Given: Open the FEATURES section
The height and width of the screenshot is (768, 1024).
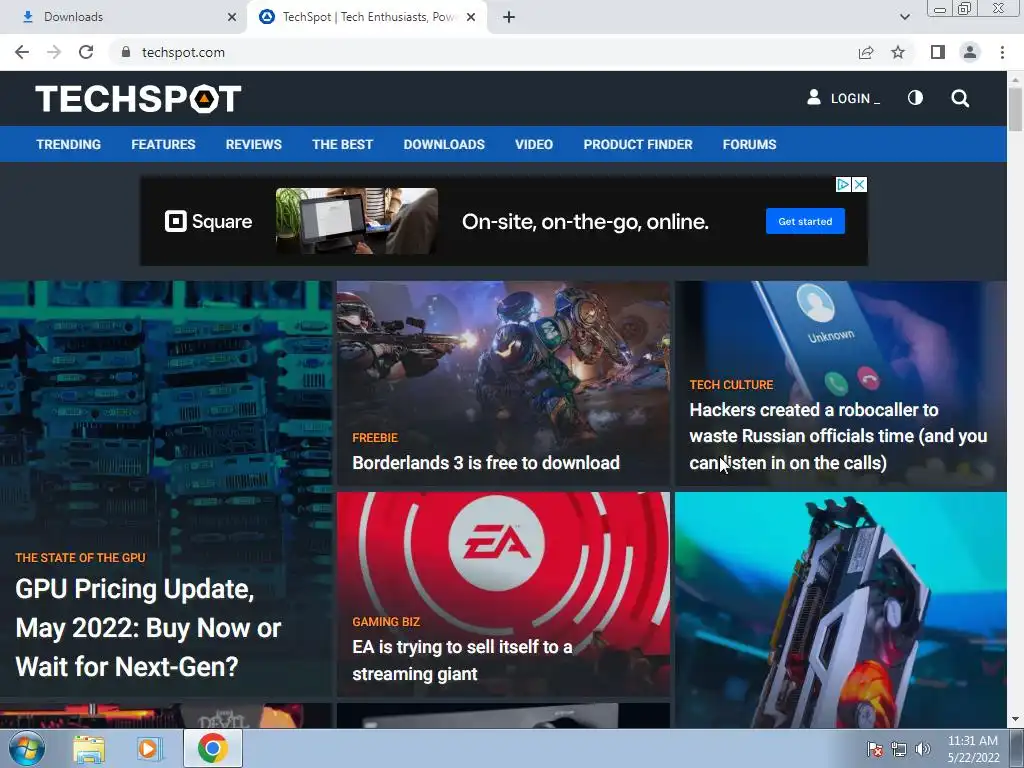Looking at the screenshot, I should pyautogui.click(x=163, y=144).
